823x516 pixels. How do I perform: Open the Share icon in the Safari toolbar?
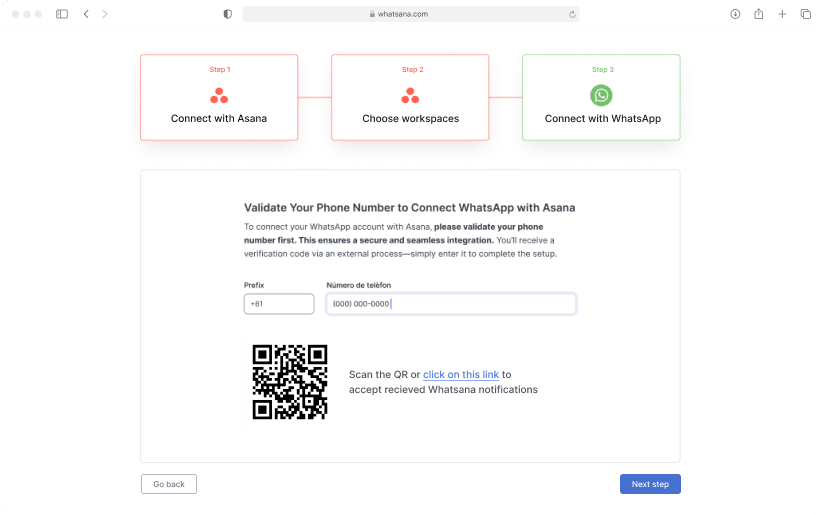click(759, 14)
